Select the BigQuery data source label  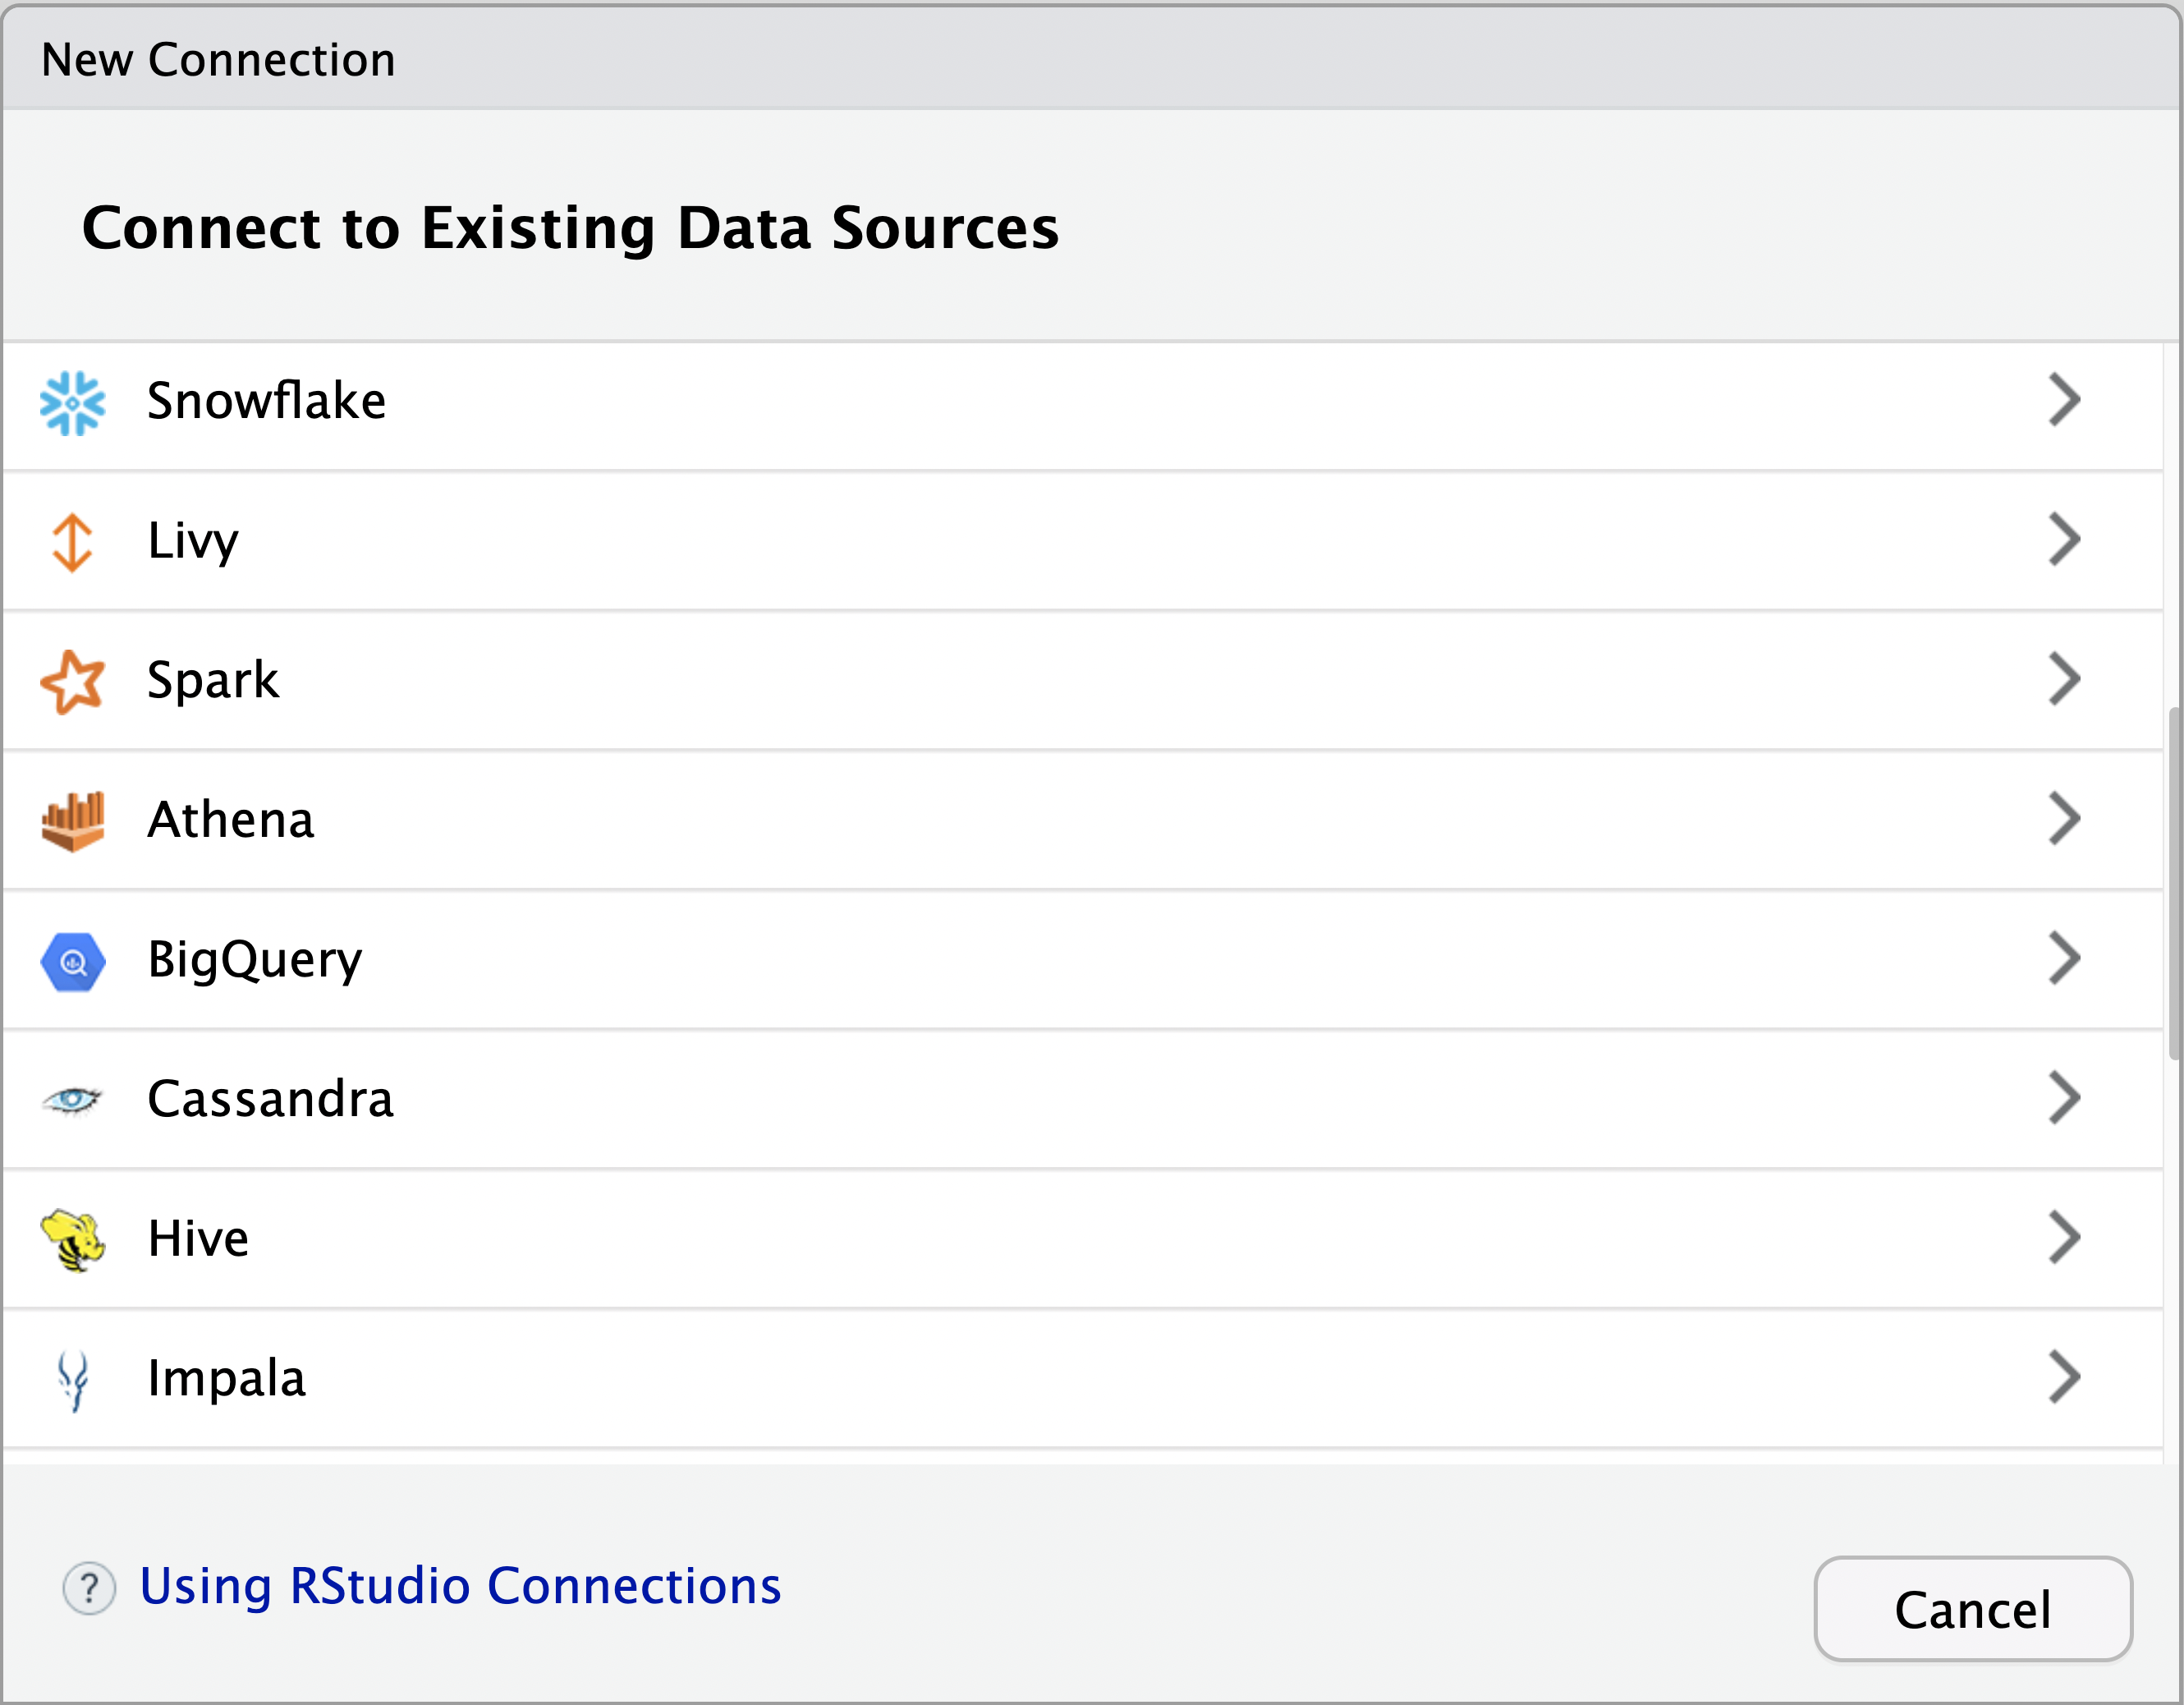click(255, 960)
